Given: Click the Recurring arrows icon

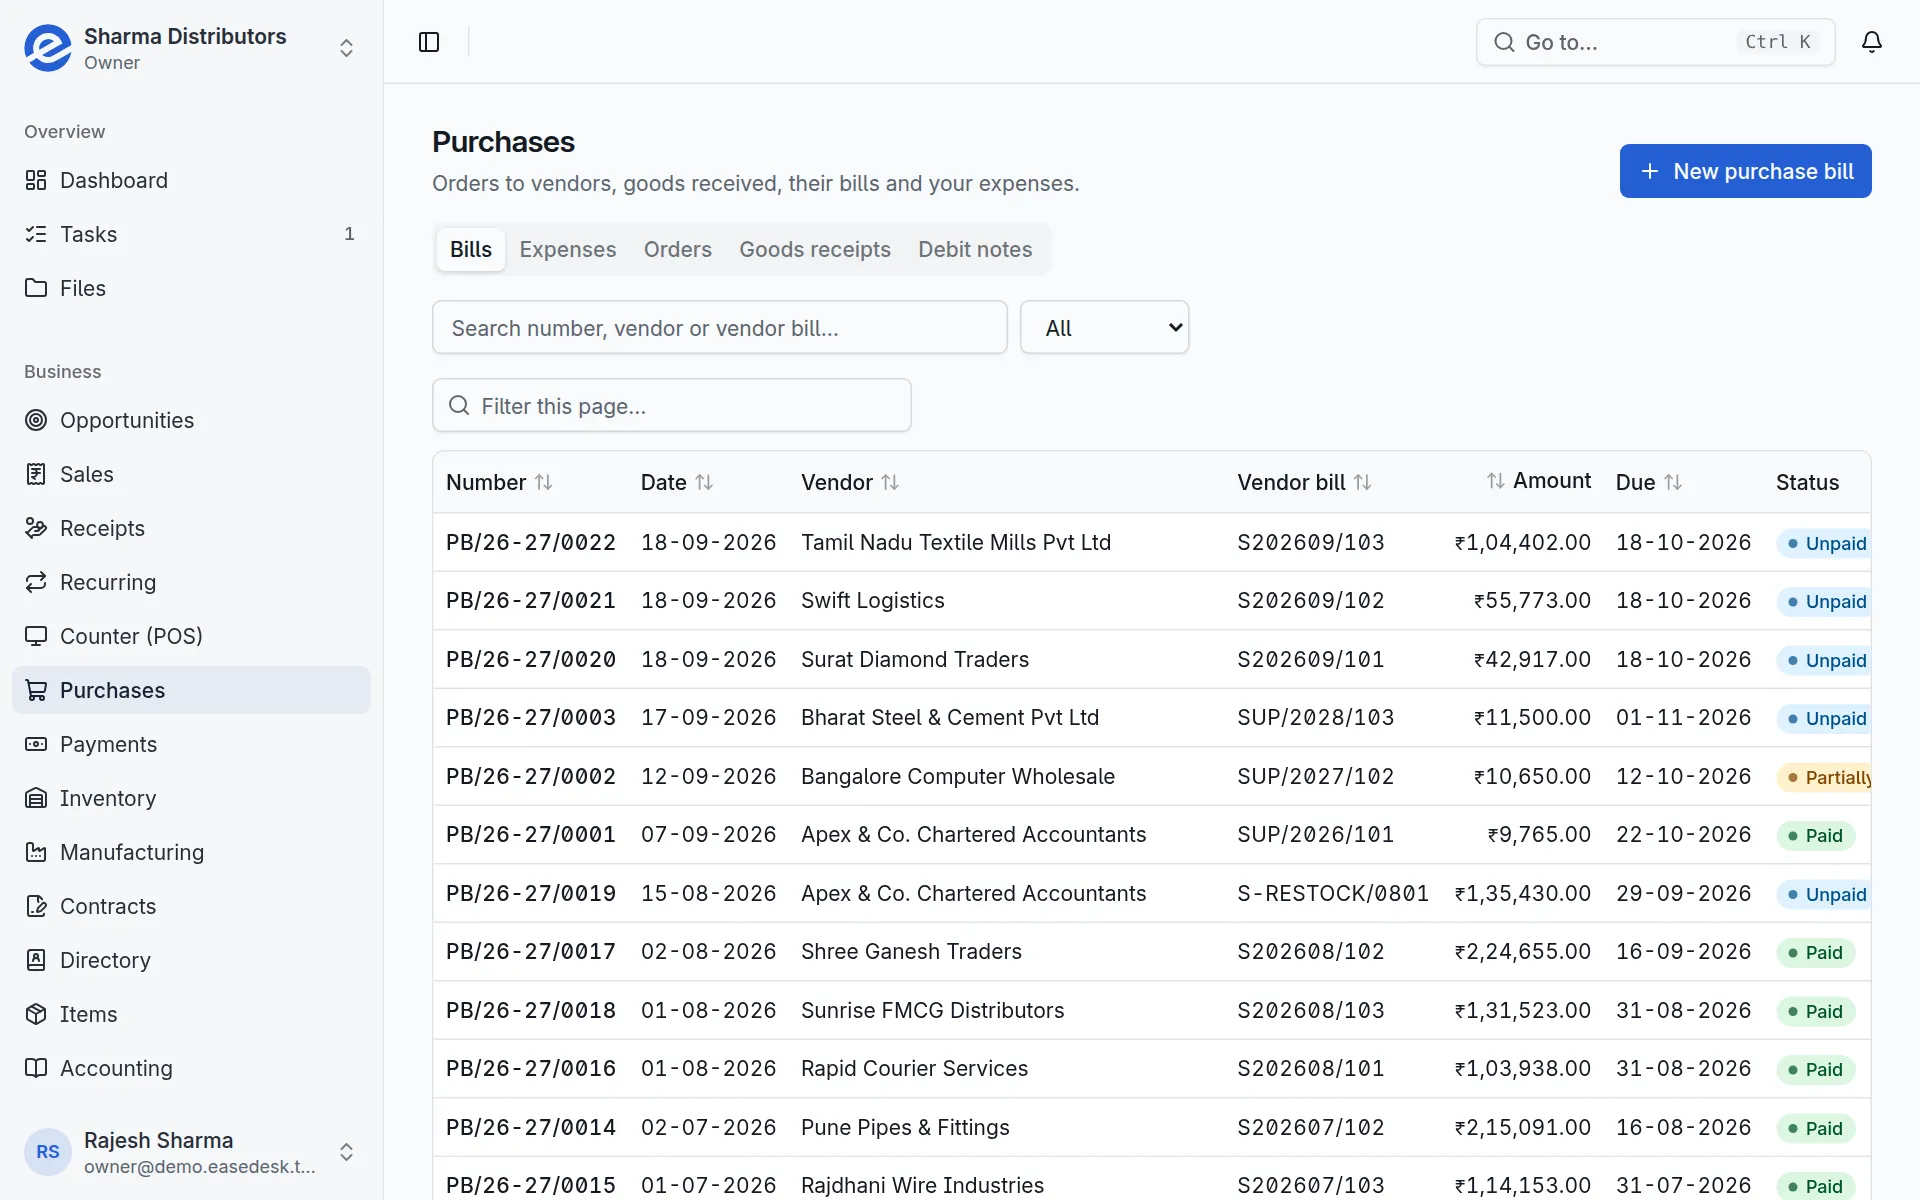Looking at the screenshot, I should coord(36,582).
